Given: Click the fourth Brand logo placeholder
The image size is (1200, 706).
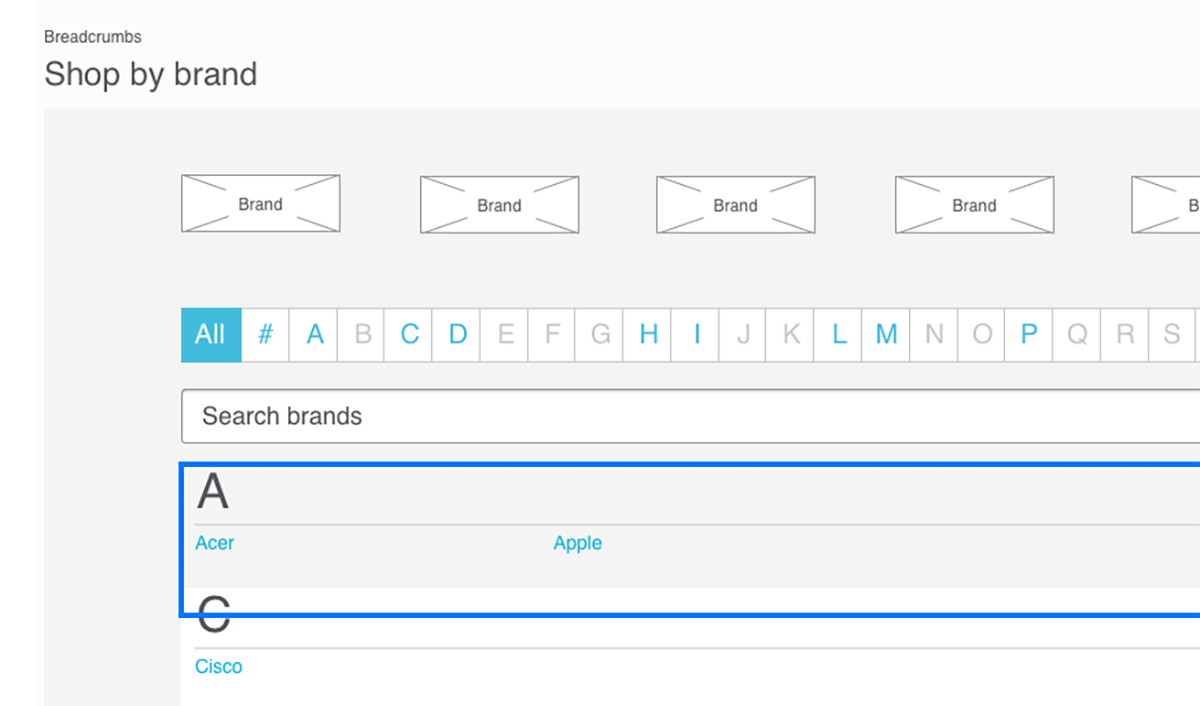Looking at the screenshot, I should pos(974,205).
